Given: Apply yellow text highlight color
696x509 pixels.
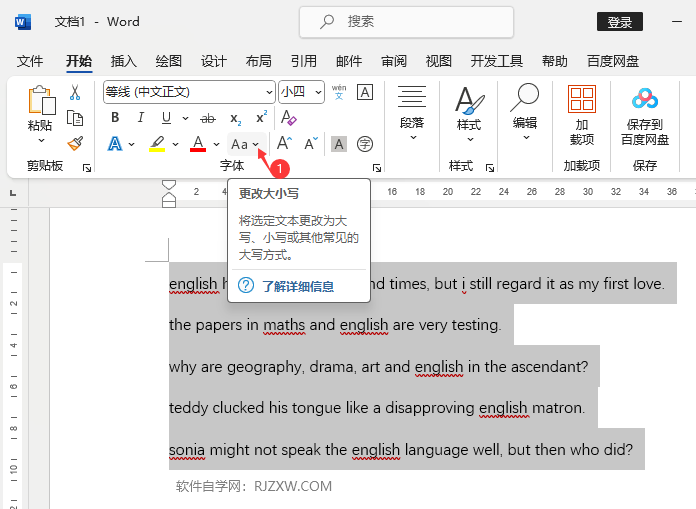Looking at the screenshot, I should tap(157, 144).
